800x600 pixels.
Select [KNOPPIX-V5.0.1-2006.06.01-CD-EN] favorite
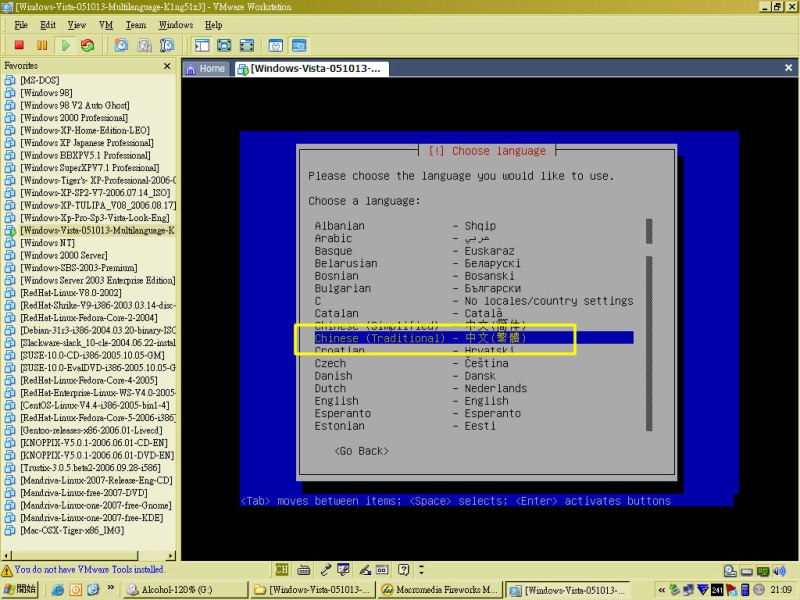pyautogui.click(x=94, y=443)
